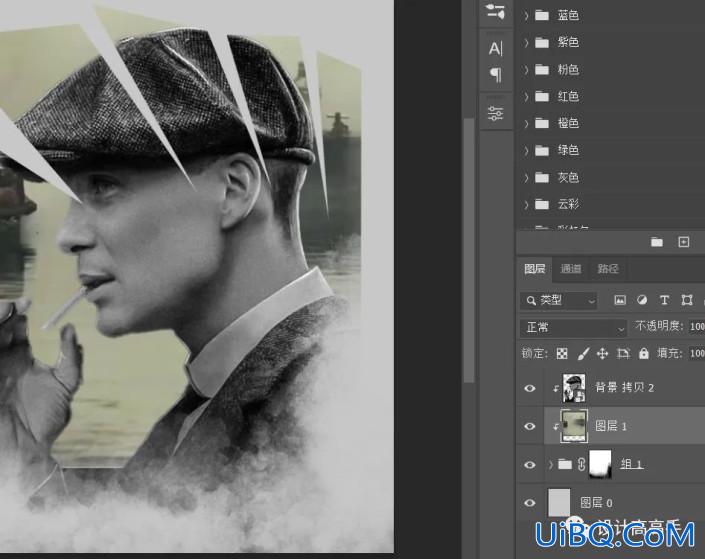
Task: Open the Character panel icon
Action: pyautogui.click(x=495, y=49)
